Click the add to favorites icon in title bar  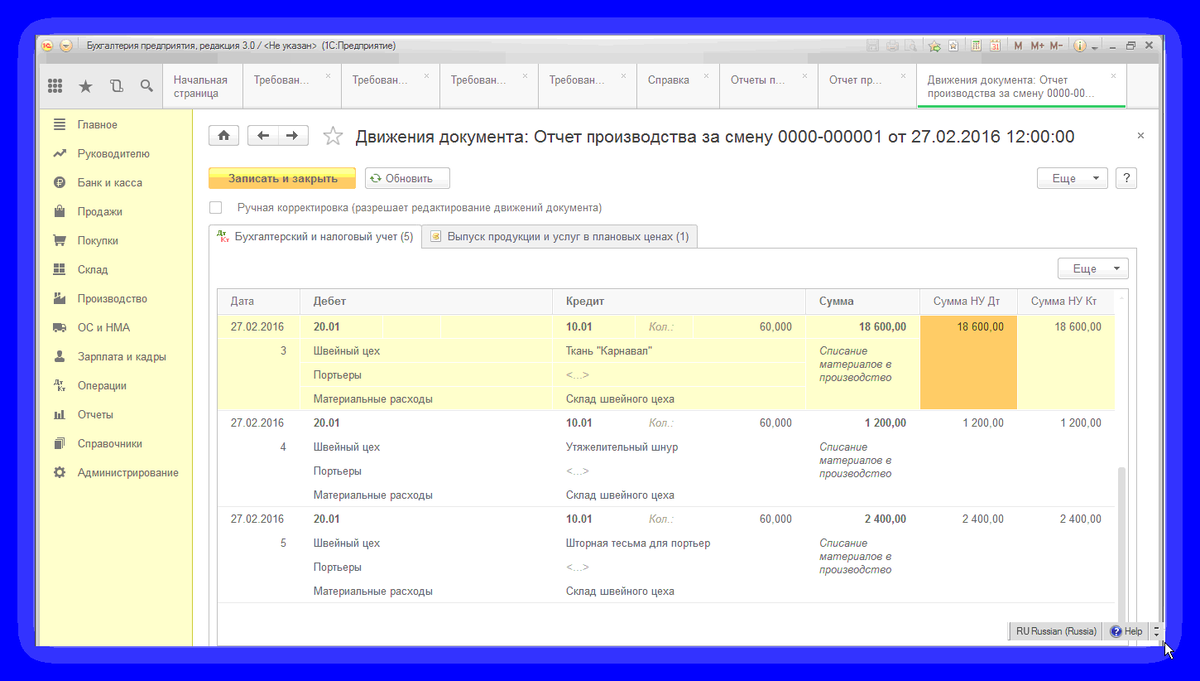click(x=935, y=46)
